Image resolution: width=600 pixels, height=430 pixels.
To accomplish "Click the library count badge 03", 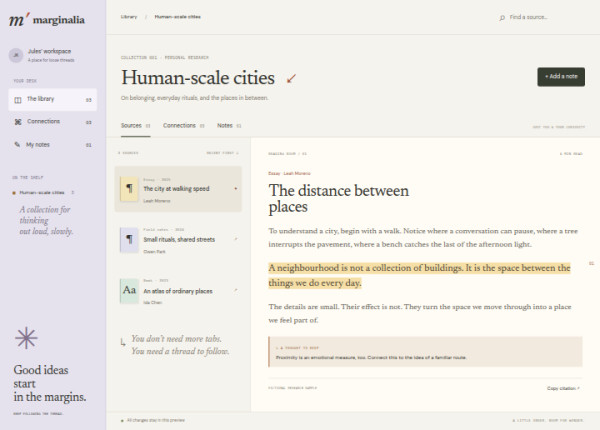I will click(88, 100).
